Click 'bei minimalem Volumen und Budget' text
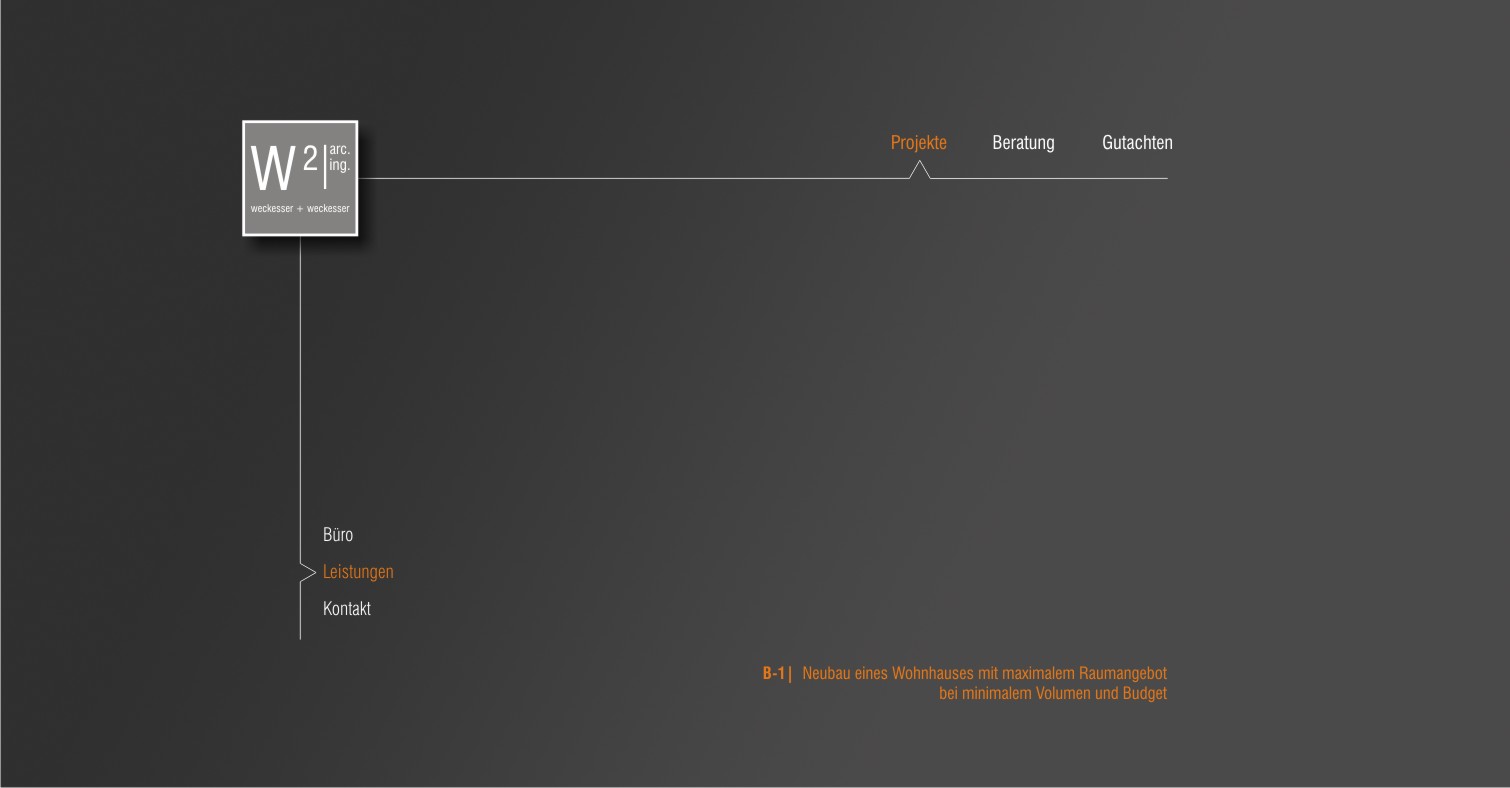The width and height of the screenshot is (1510, 788). coord(1052,693)
